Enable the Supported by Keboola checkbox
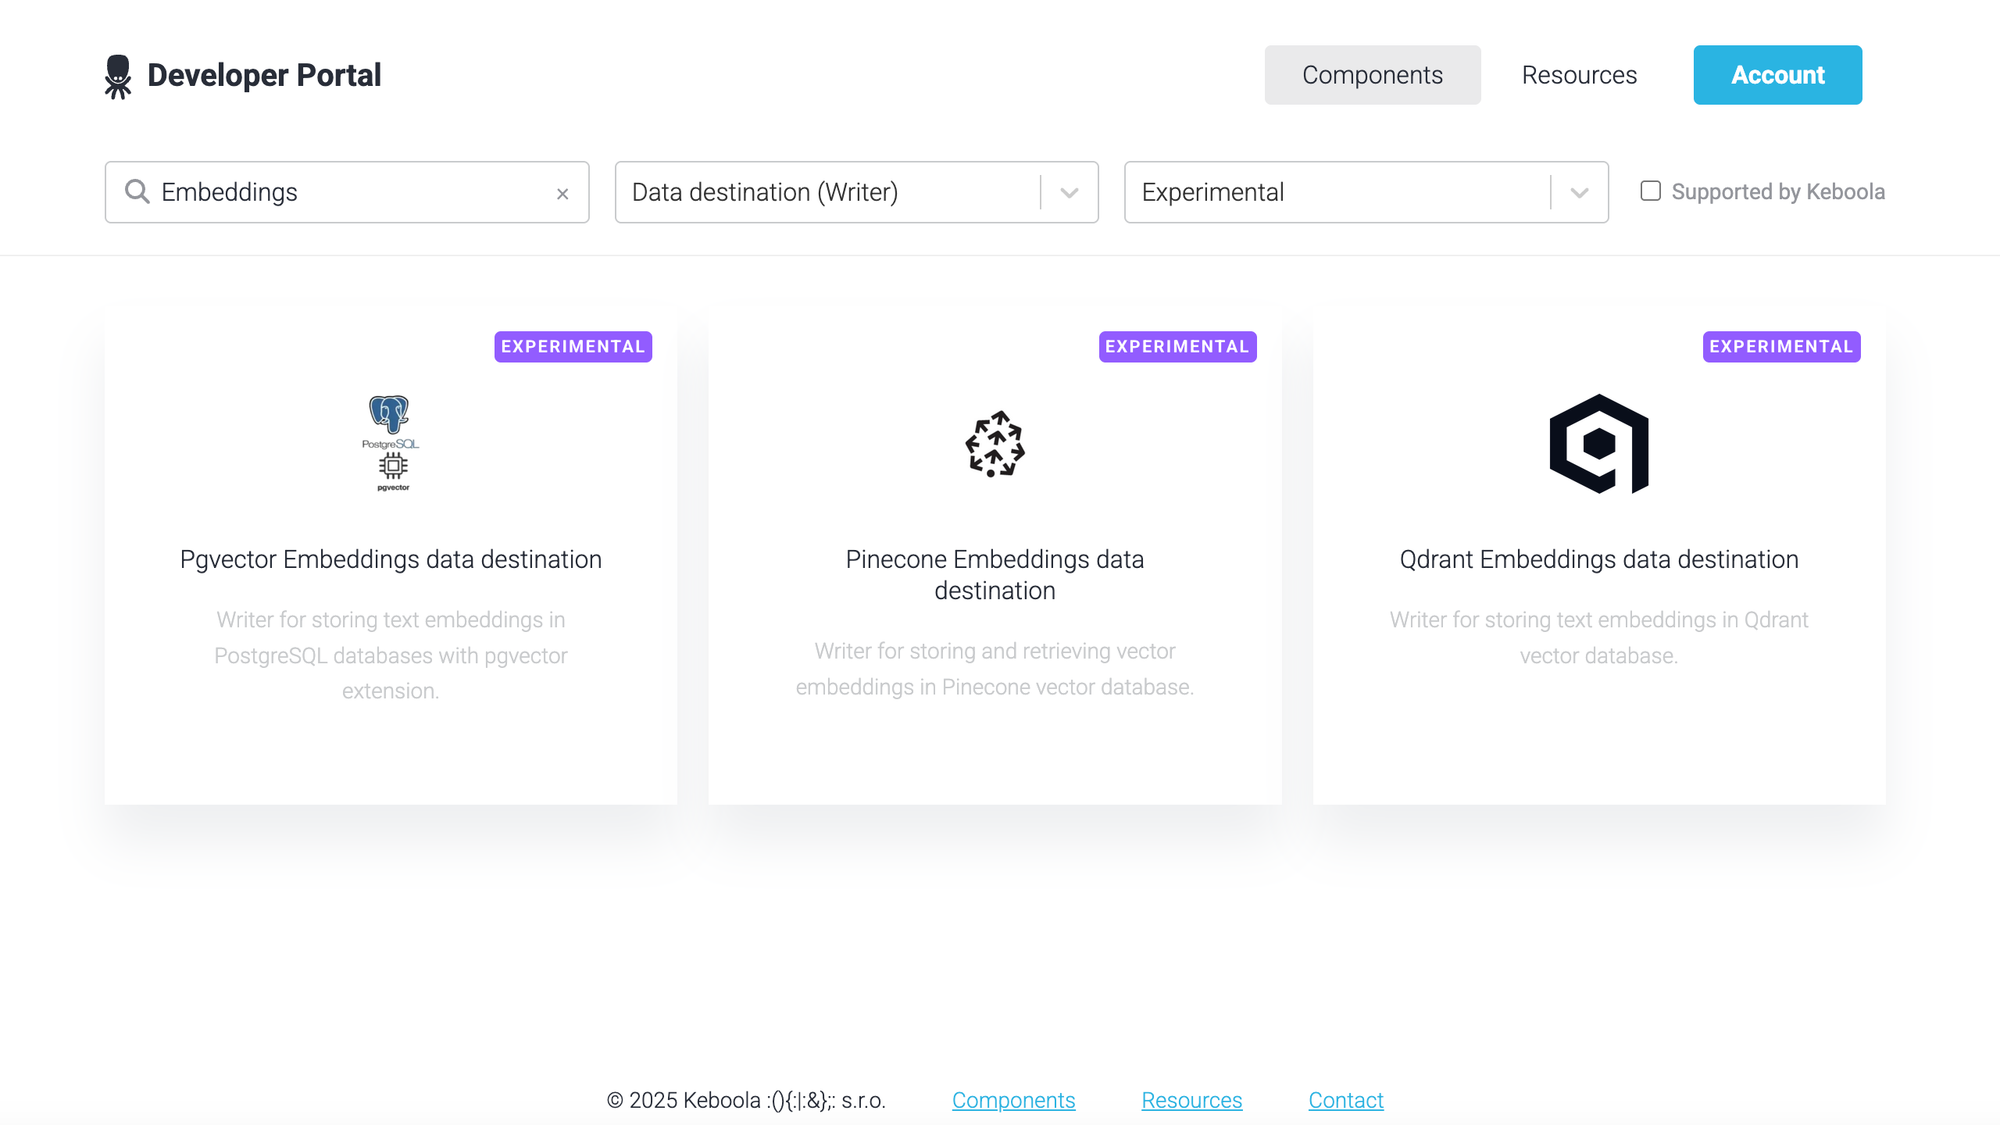 pyautogui.click(x=1650, y=191)
